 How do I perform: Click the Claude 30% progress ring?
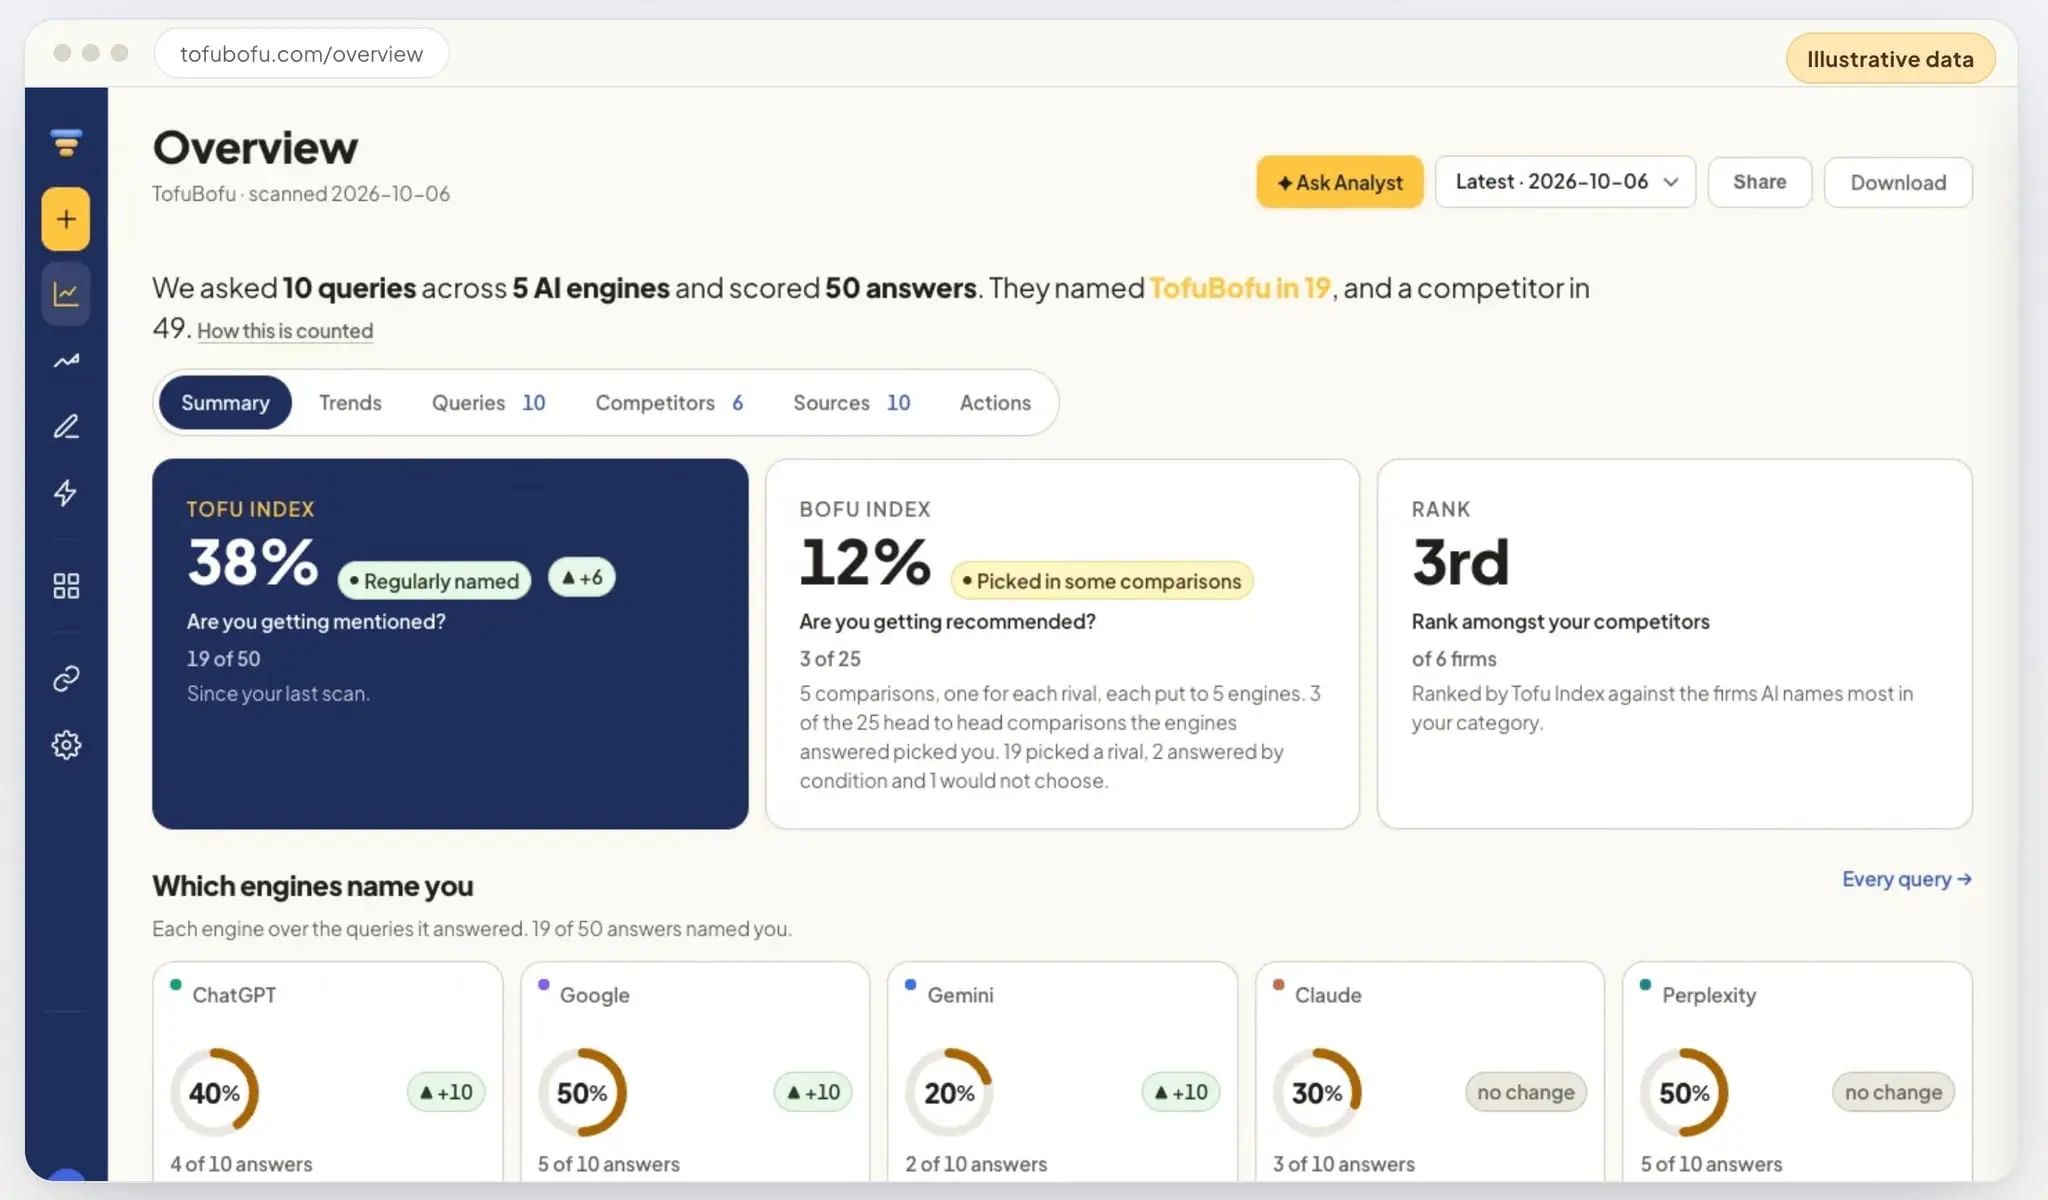click(1317, 1093)
